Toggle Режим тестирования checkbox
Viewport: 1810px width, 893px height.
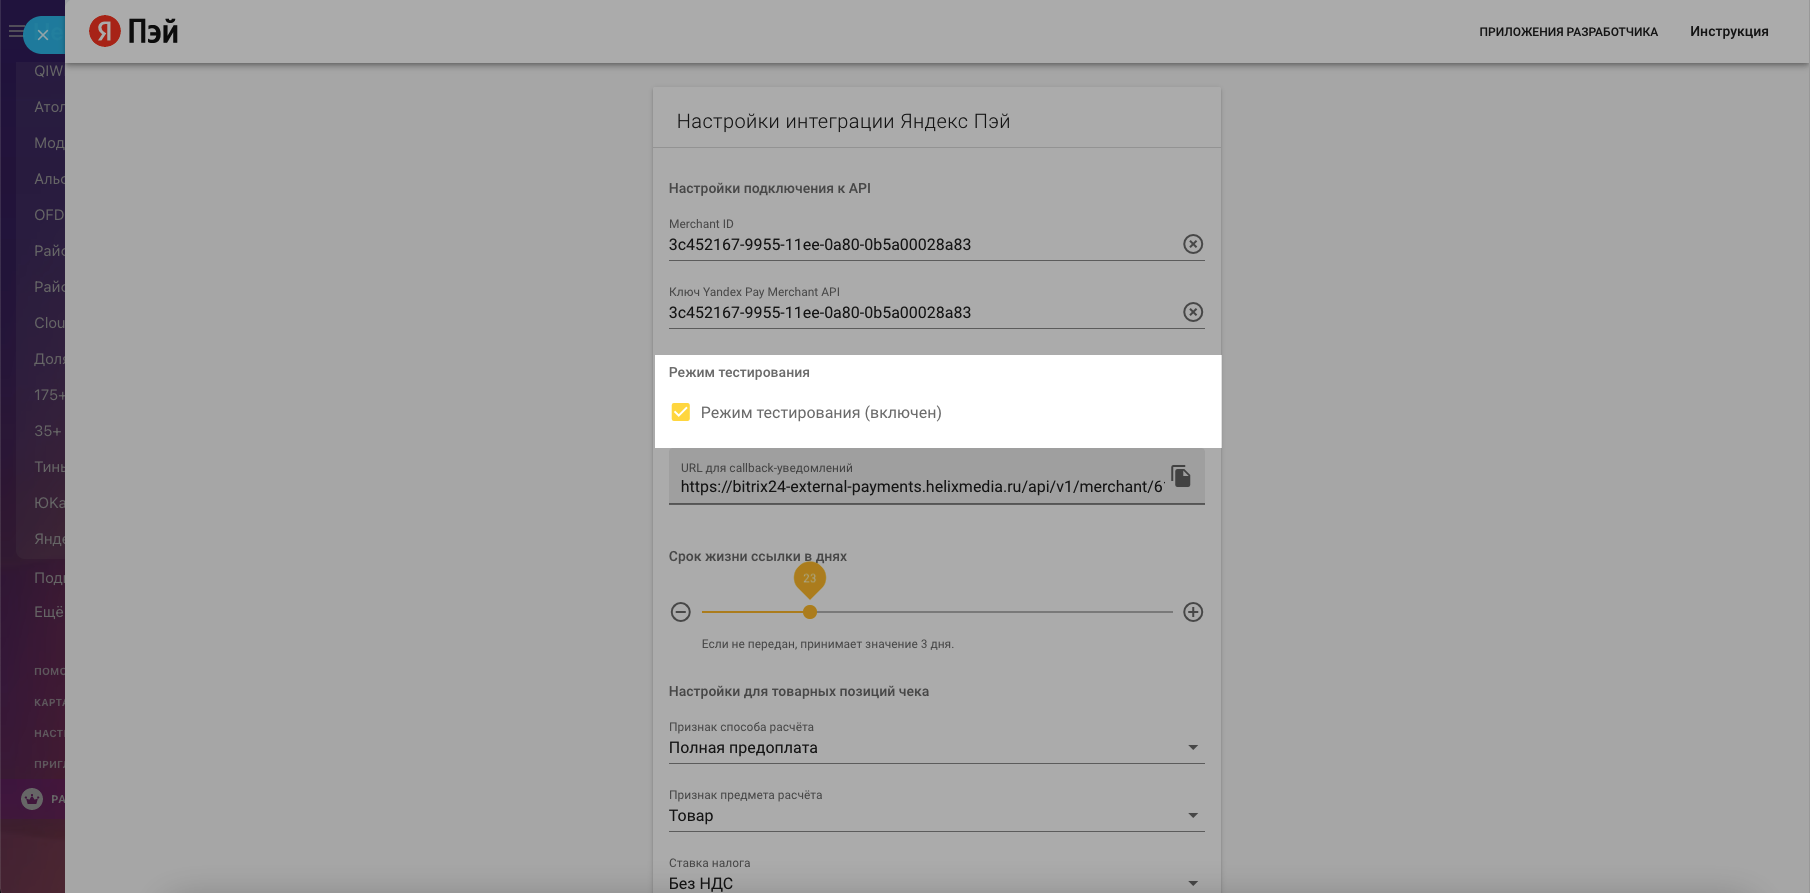(681, 412)
